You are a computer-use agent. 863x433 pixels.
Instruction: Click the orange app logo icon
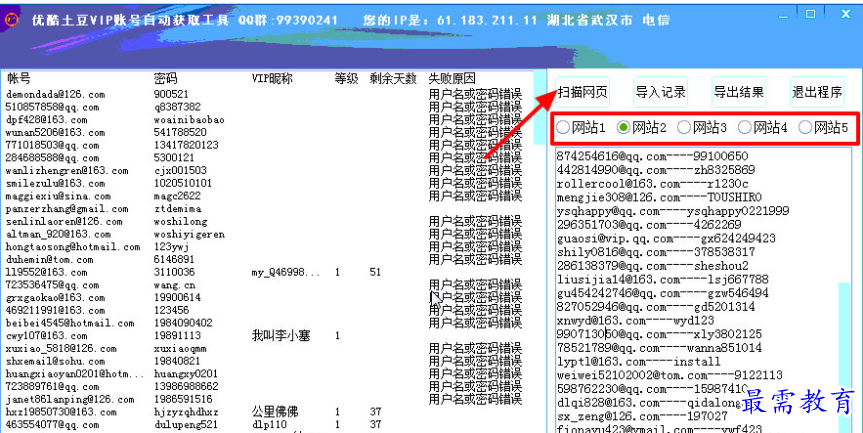(12, 20)
